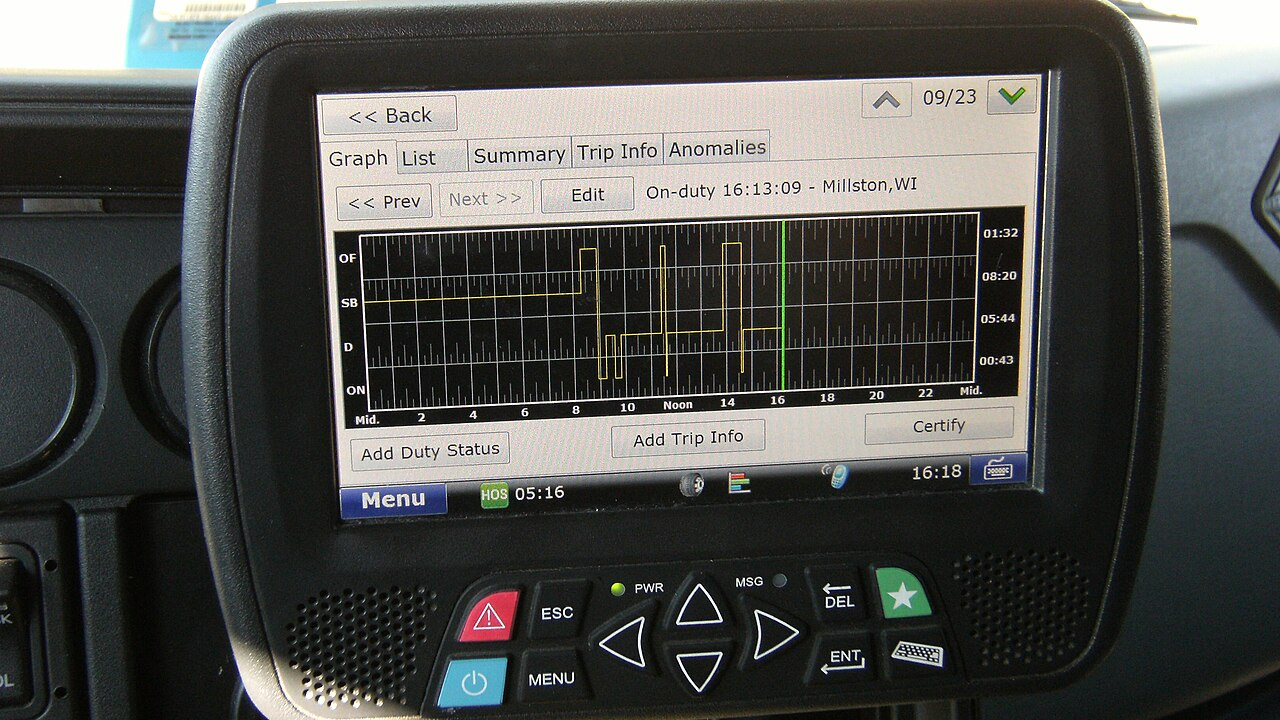Tap the Add Duty Status button
Image resolution: width=1280 pixels, height=720 pixels.
point(430,452)
